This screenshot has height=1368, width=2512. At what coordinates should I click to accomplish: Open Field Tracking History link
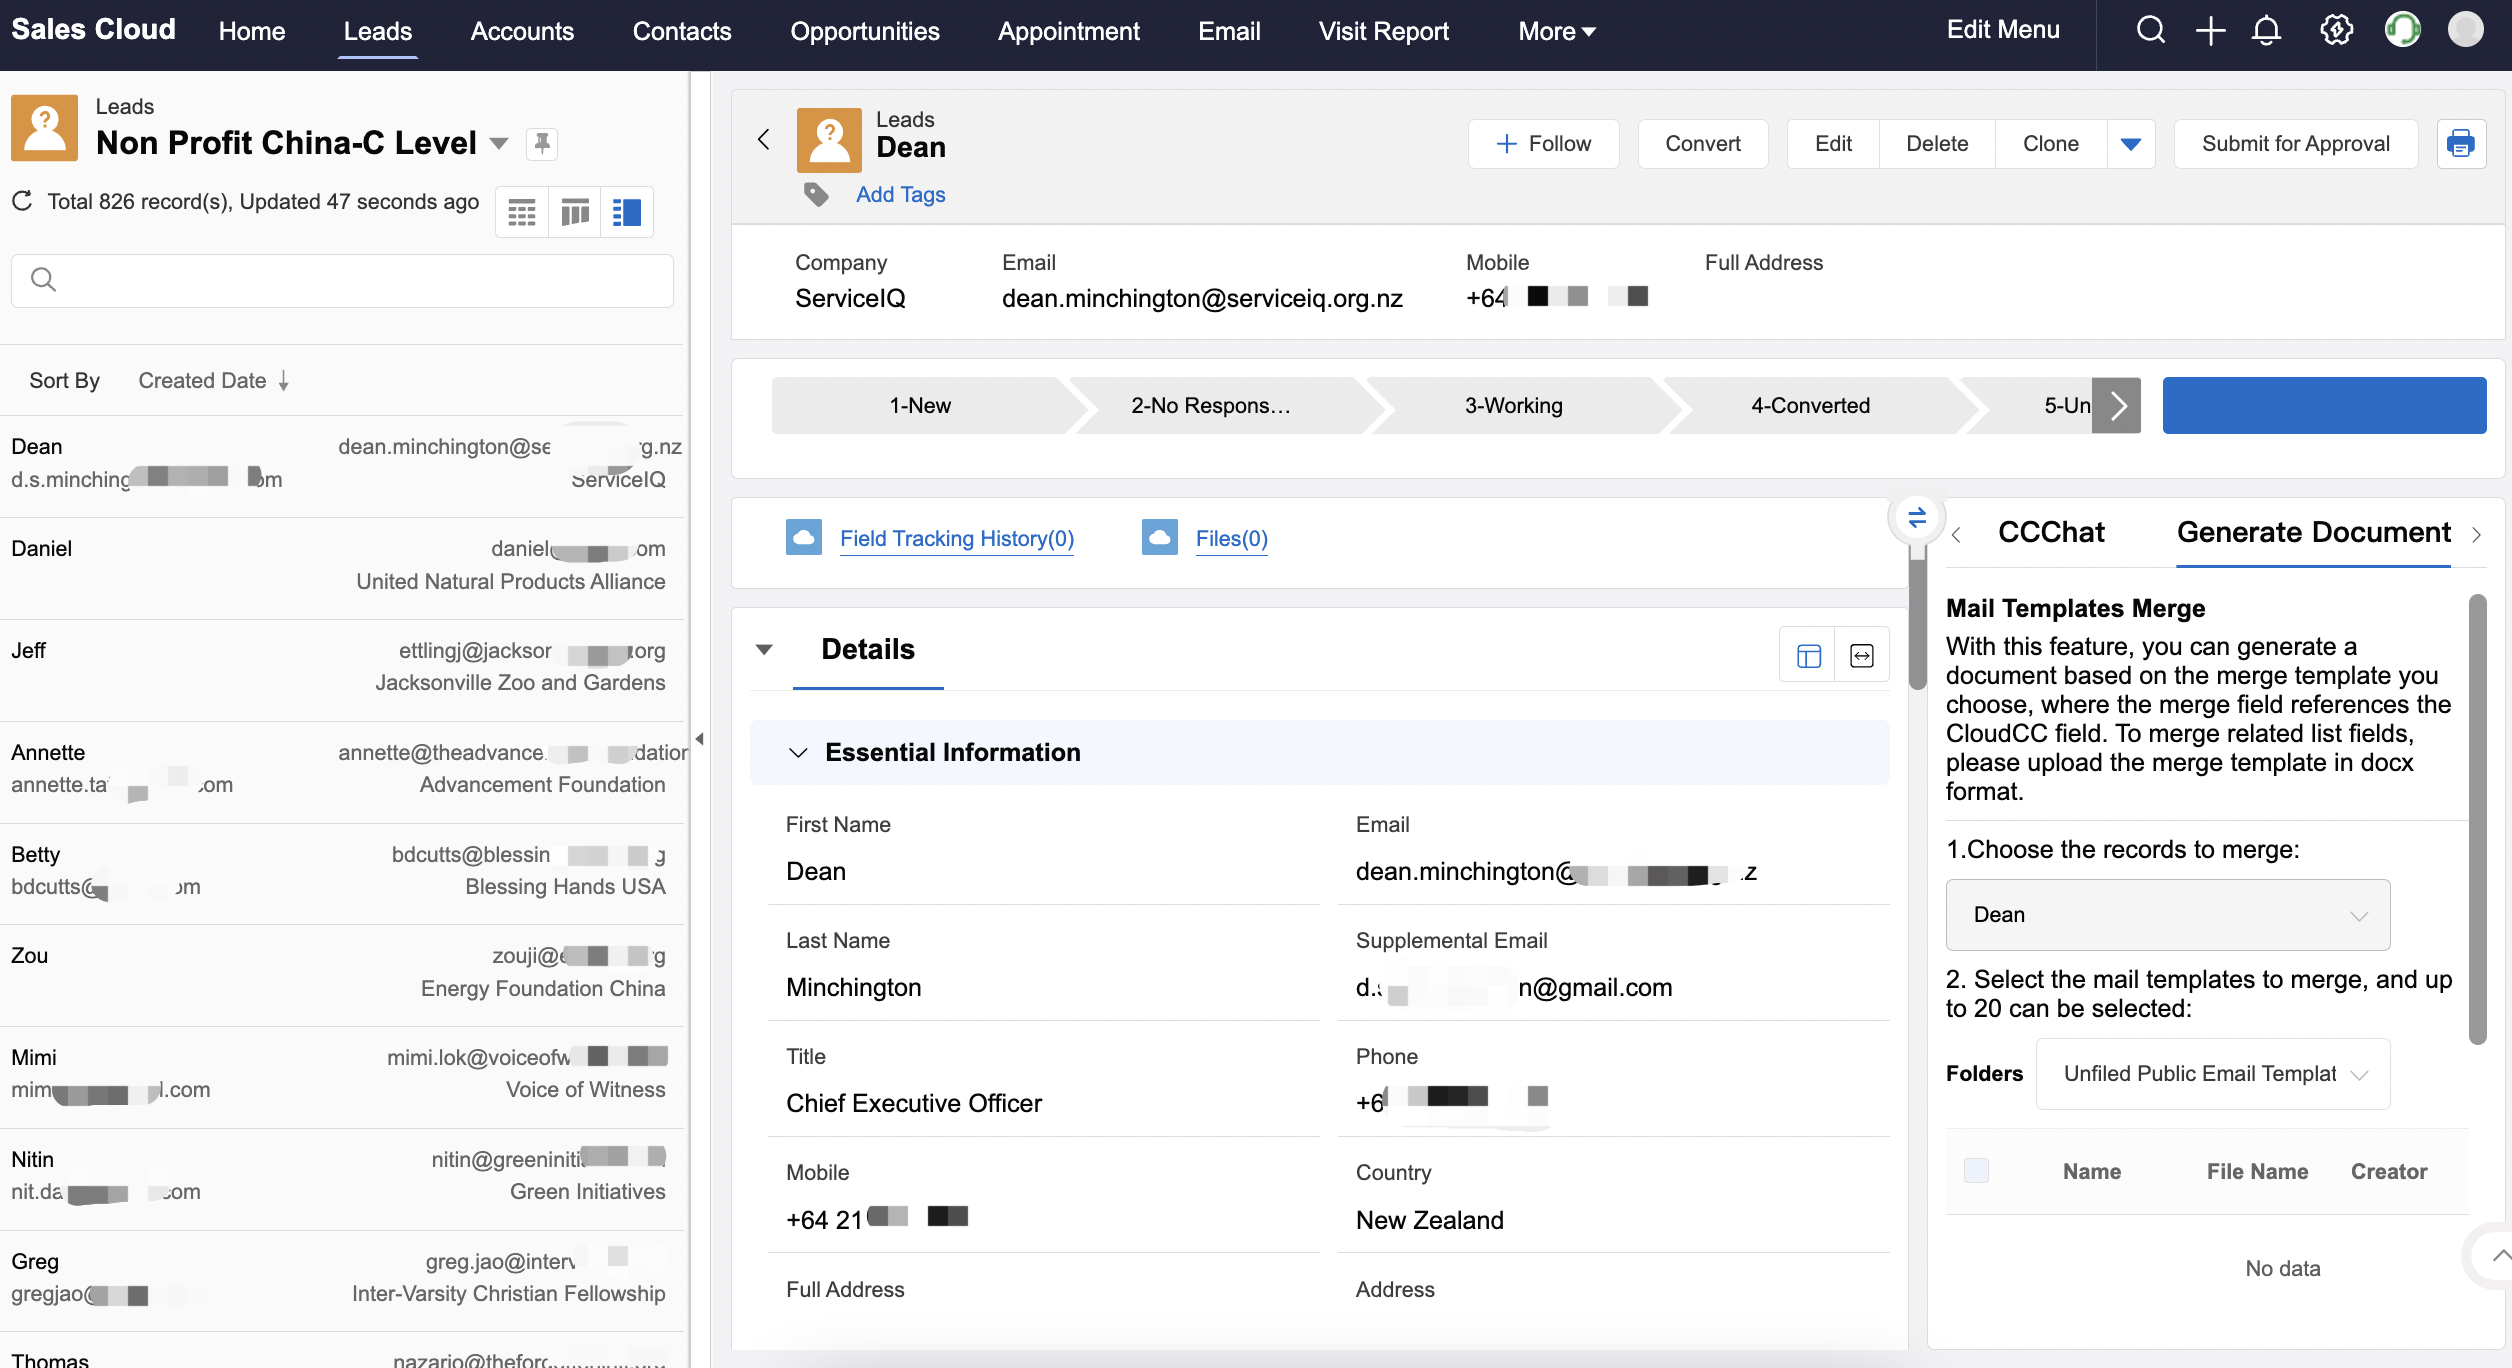[x=956, y=539]
